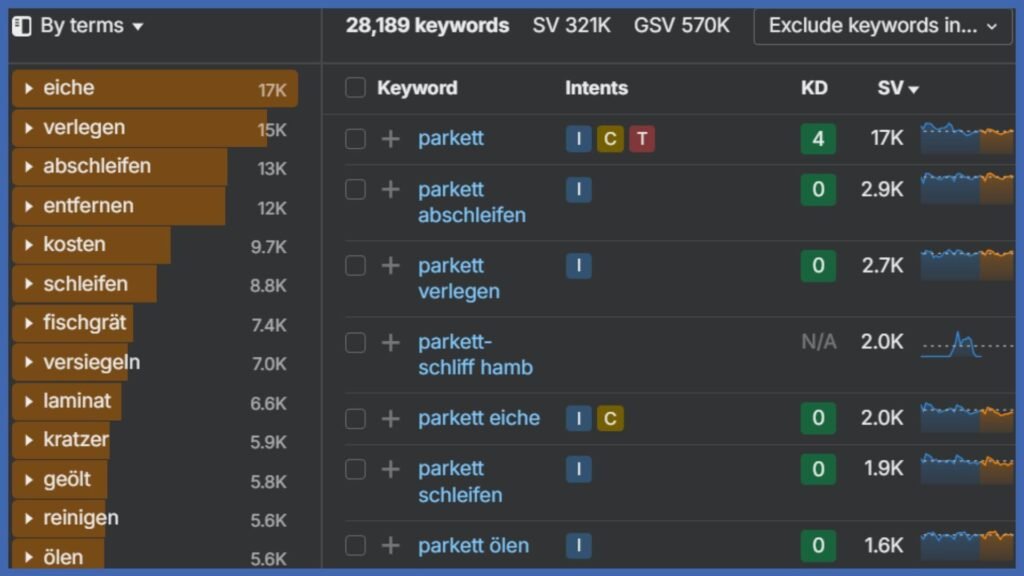
Task: Click the Commercial 'C' badge for 'parkett eiche'
Action: 610,418
